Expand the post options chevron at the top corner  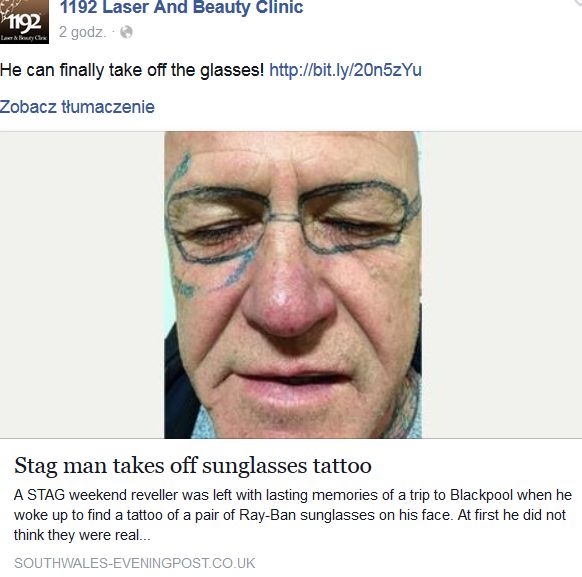coord(577,3)
